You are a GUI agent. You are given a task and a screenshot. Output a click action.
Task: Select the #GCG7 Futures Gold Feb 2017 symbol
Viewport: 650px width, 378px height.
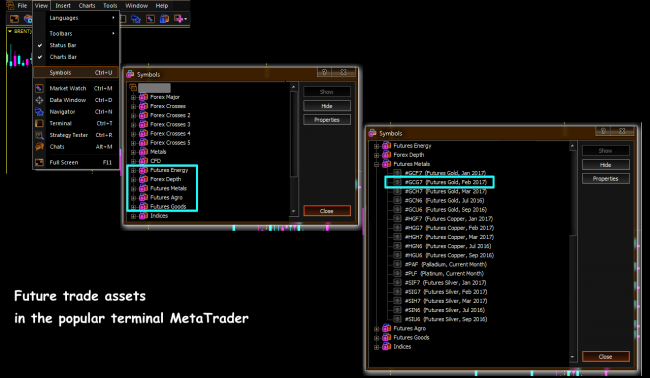439,182
